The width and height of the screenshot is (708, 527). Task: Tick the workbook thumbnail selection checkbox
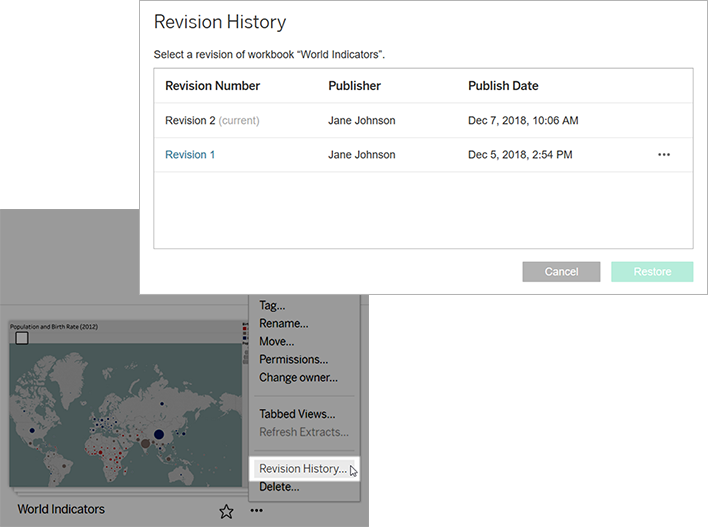(x=22, y=338)
